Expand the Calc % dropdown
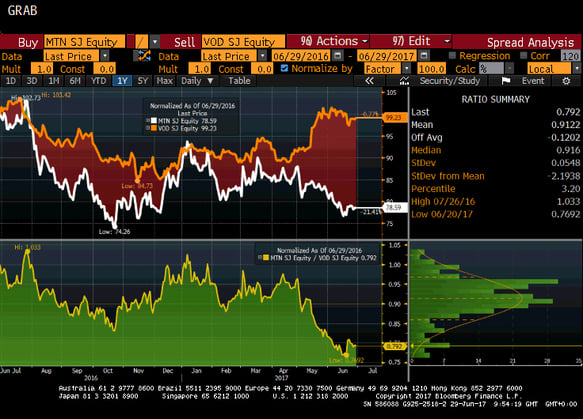Image resolution: width=583 pixels, height=419 pixels. point(510,69)
